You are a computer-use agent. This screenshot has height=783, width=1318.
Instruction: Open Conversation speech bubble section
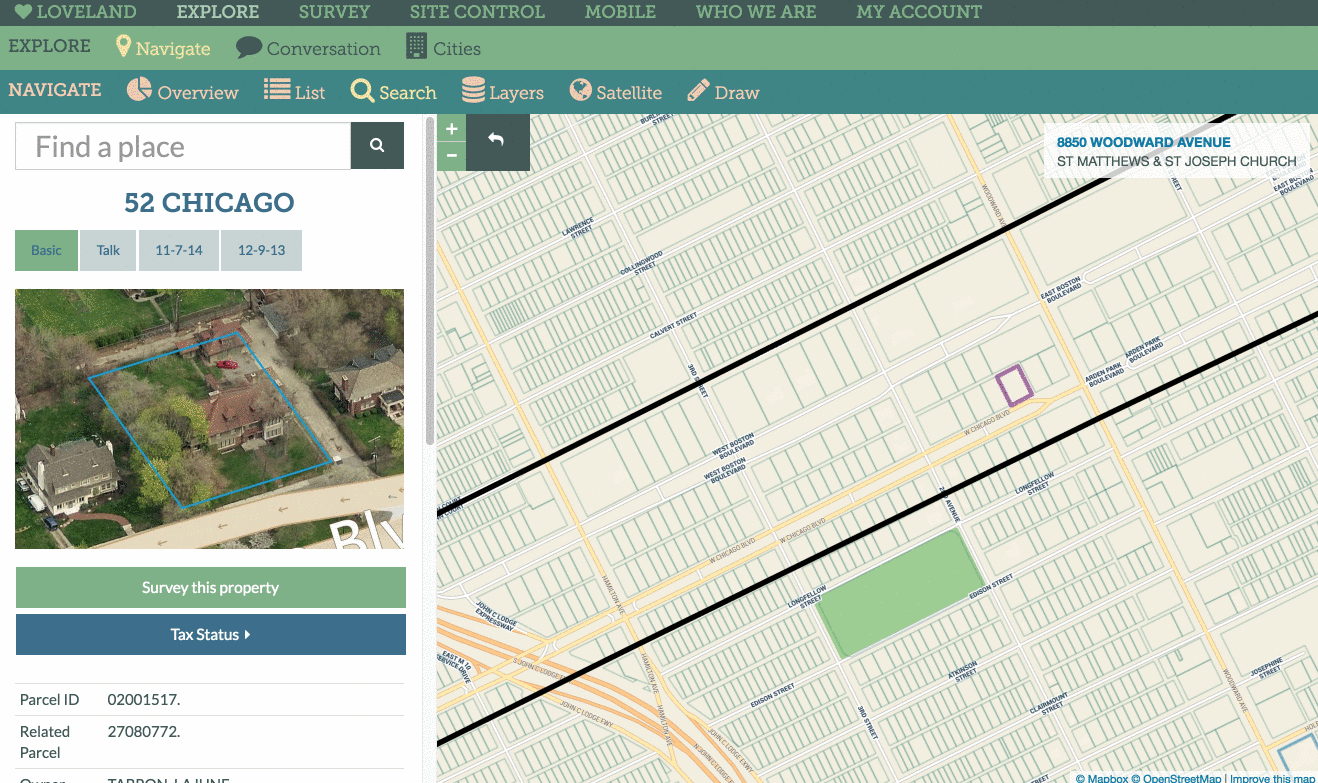[308, 48]
